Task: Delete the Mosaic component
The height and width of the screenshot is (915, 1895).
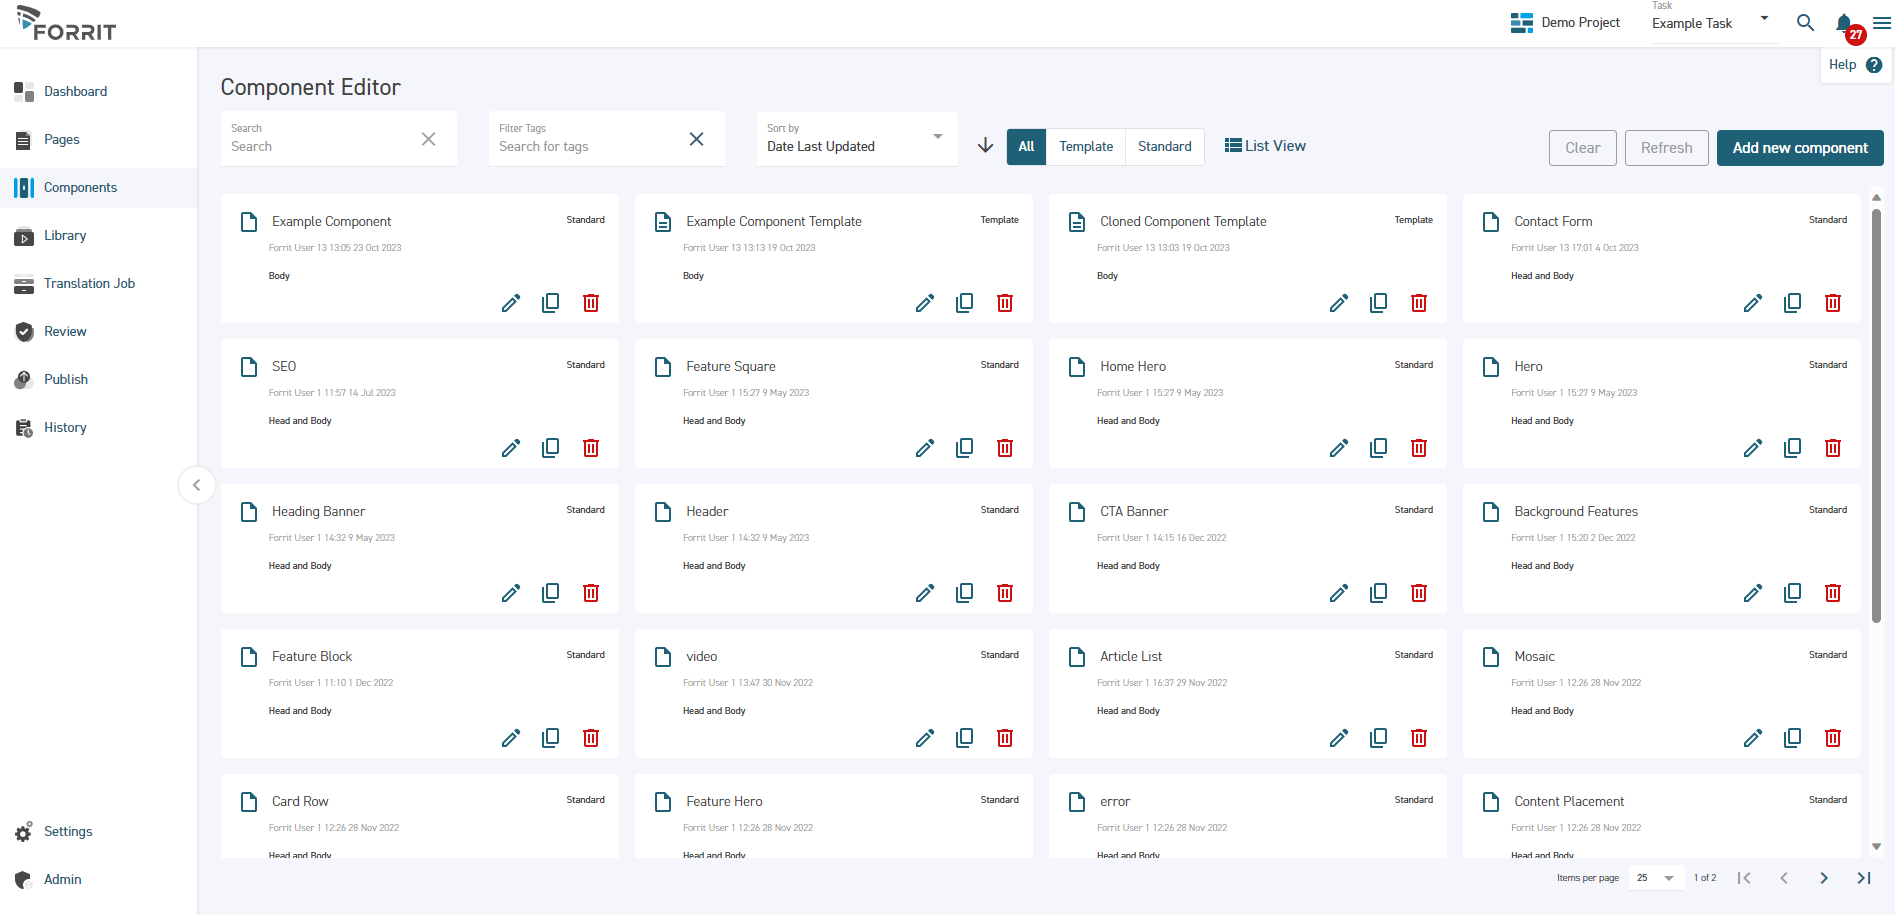Action: tap(1833, 737)
